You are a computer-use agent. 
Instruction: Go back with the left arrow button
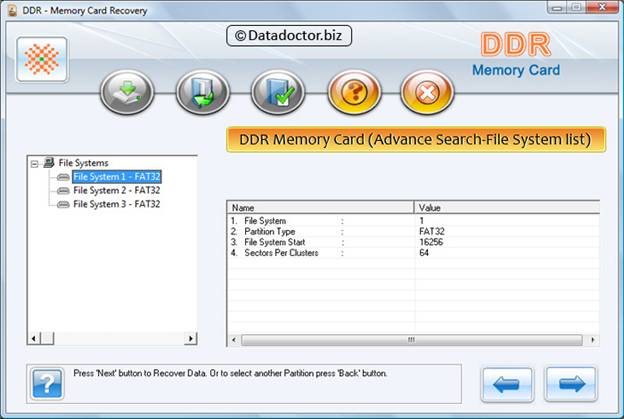pos(507,384)
